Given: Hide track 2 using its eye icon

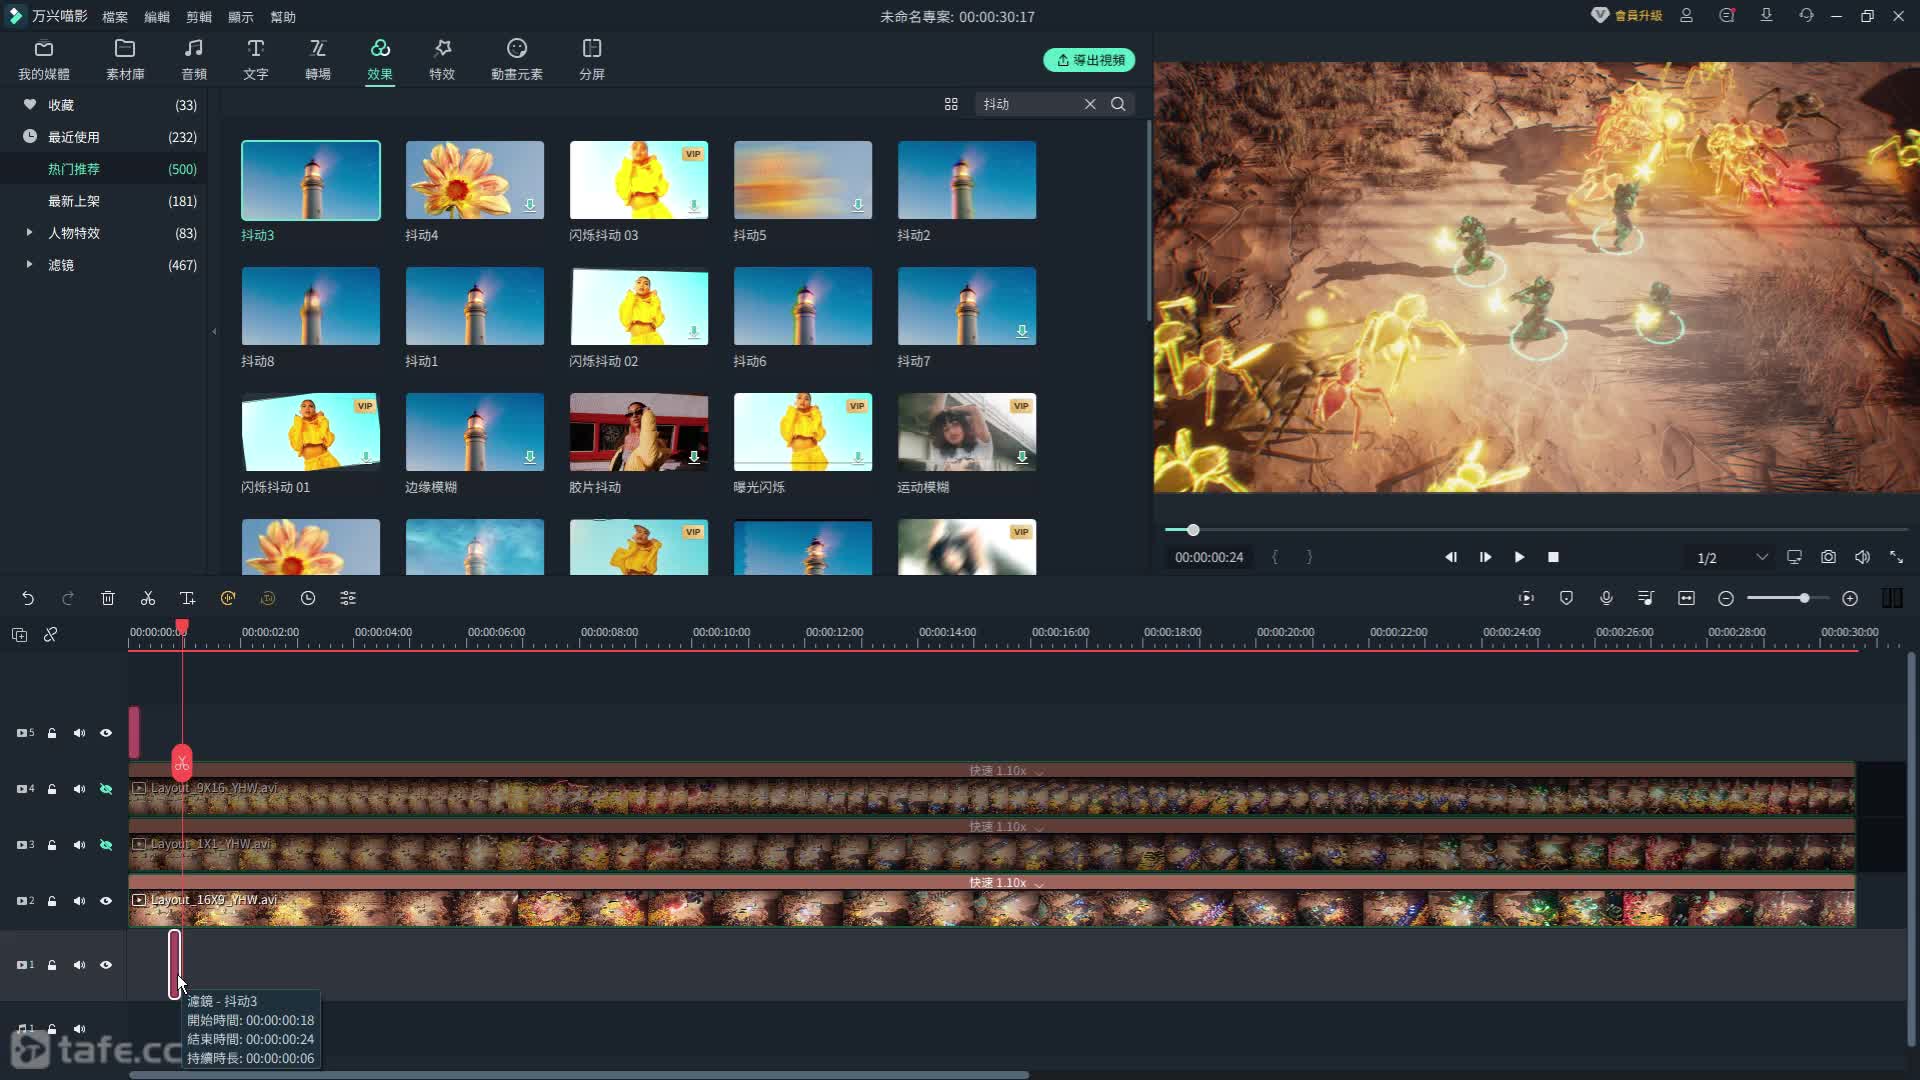Looking at the screenshot, I should coord(106,901).
